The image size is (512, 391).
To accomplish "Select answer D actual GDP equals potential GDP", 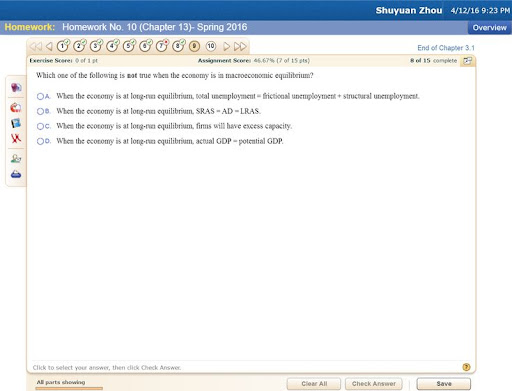I will click(40, 141).
